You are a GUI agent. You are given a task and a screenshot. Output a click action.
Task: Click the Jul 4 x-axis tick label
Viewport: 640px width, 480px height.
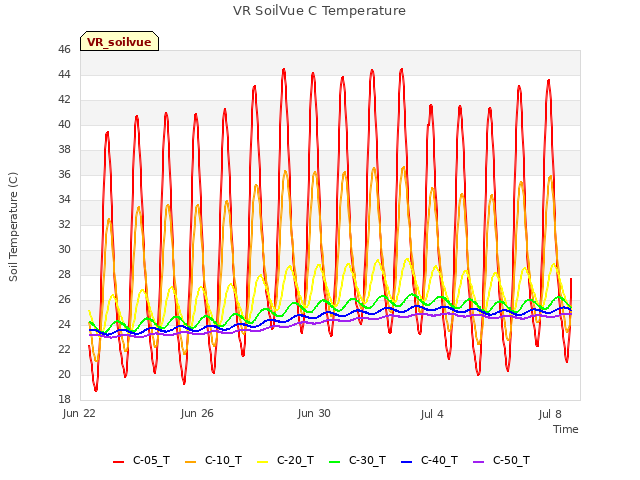[x=432, y=414]
